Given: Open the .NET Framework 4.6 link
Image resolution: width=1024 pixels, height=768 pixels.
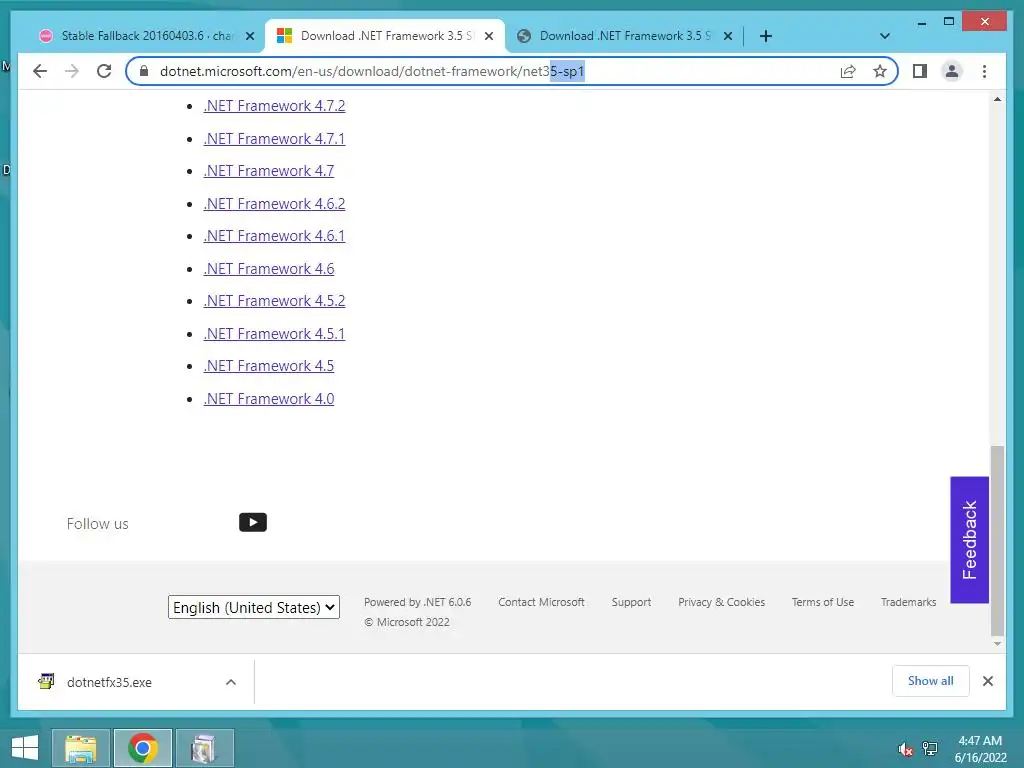Looking at the screenshot, I should tap(268, 268).
